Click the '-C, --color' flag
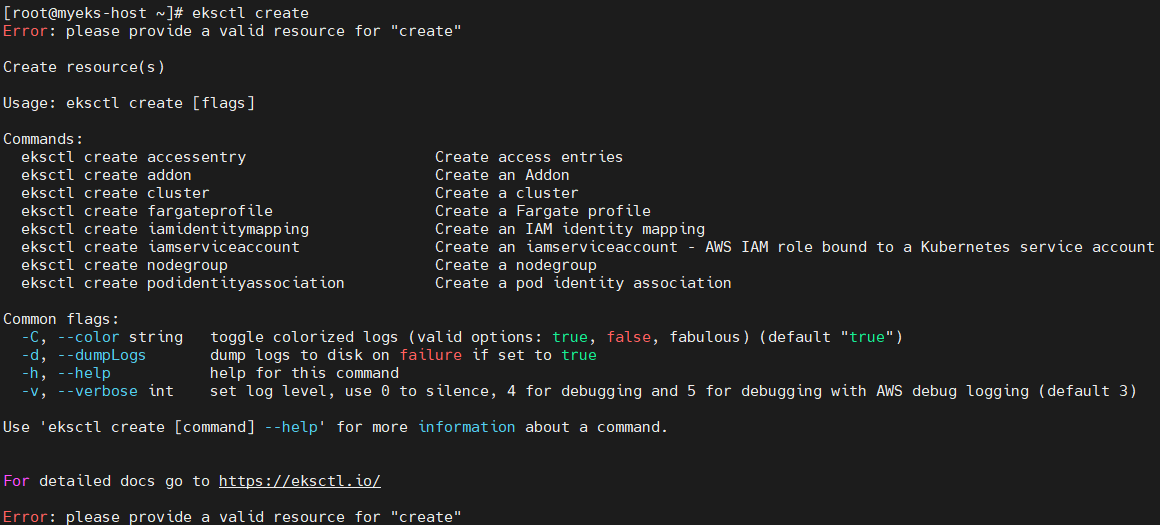 (70, 337)
